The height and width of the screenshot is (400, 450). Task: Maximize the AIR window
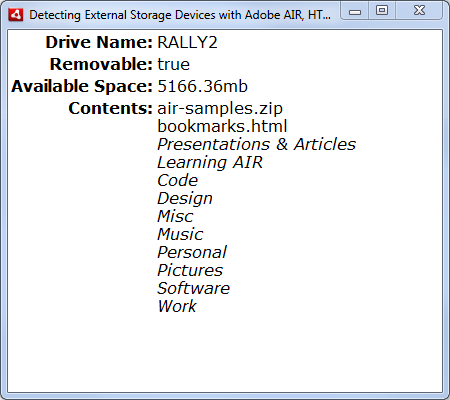[x=382, y=11]
